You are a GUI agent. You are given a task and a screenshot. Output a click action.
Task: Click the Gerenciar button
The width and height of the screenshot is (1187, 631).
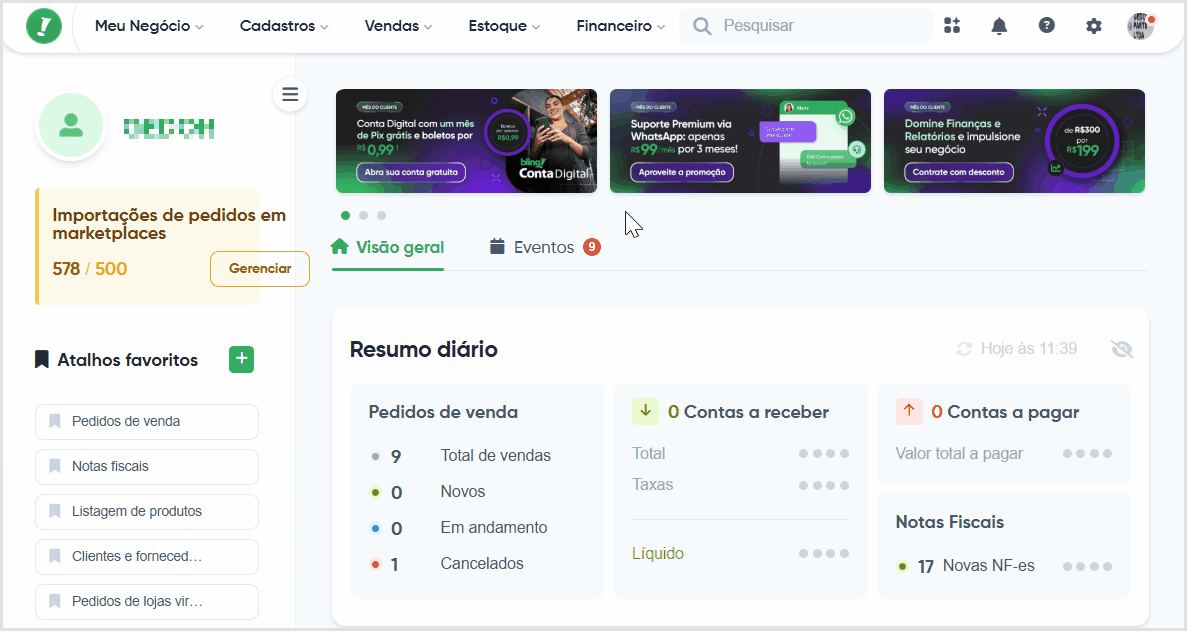pos(260,269)
